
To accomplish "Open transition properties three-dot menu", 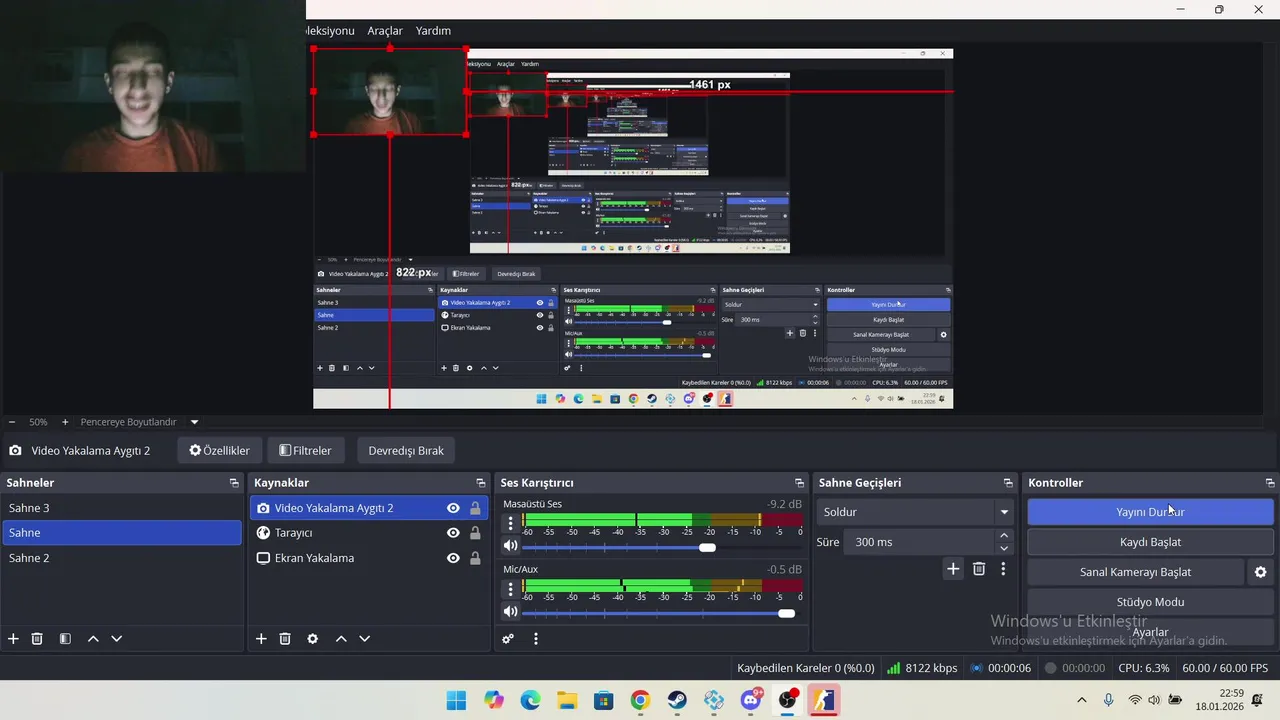I will [x=1003, y=569].
